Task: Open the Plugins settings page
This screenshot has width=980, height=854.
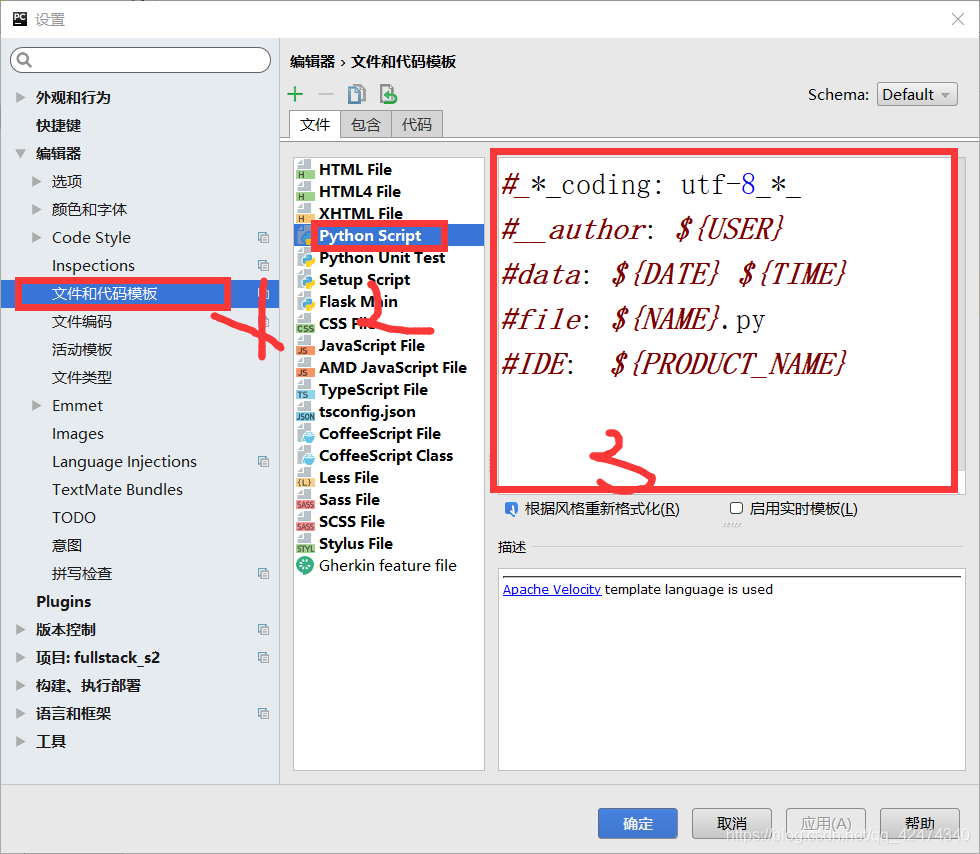Action: pyautogui.click(x=64, y=601)
